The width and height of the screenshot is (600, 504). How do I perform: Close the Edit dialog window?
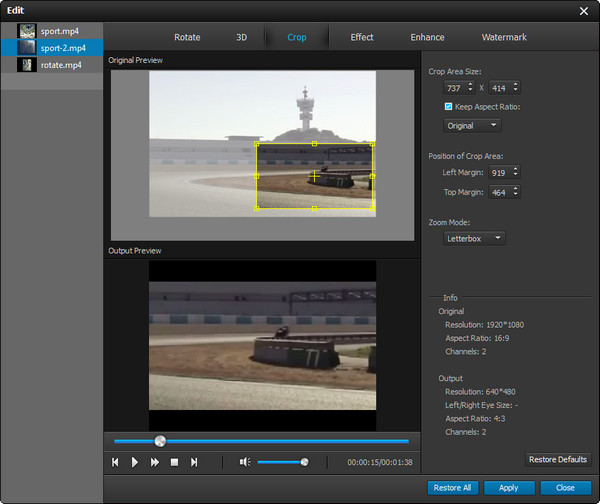point(584,11)
